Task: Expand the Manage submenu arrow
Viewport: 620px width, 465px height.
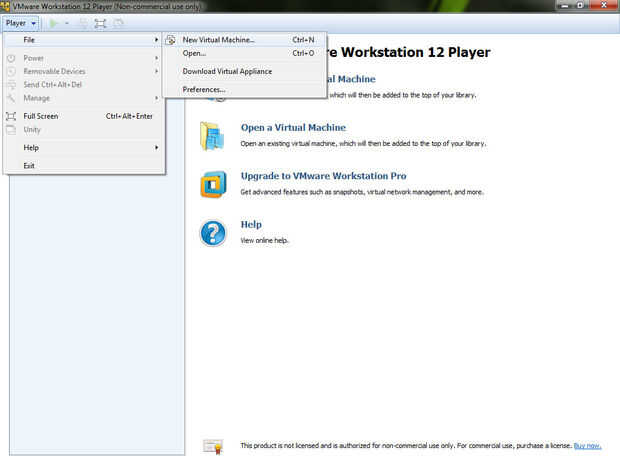Action: coord(157,98)
